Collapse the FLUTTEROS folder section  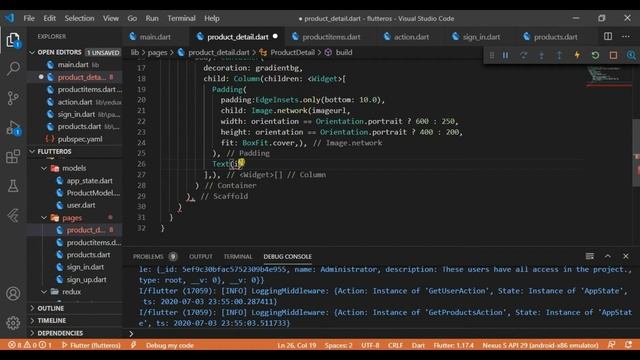pyautogui.click(x=32, y=151)
